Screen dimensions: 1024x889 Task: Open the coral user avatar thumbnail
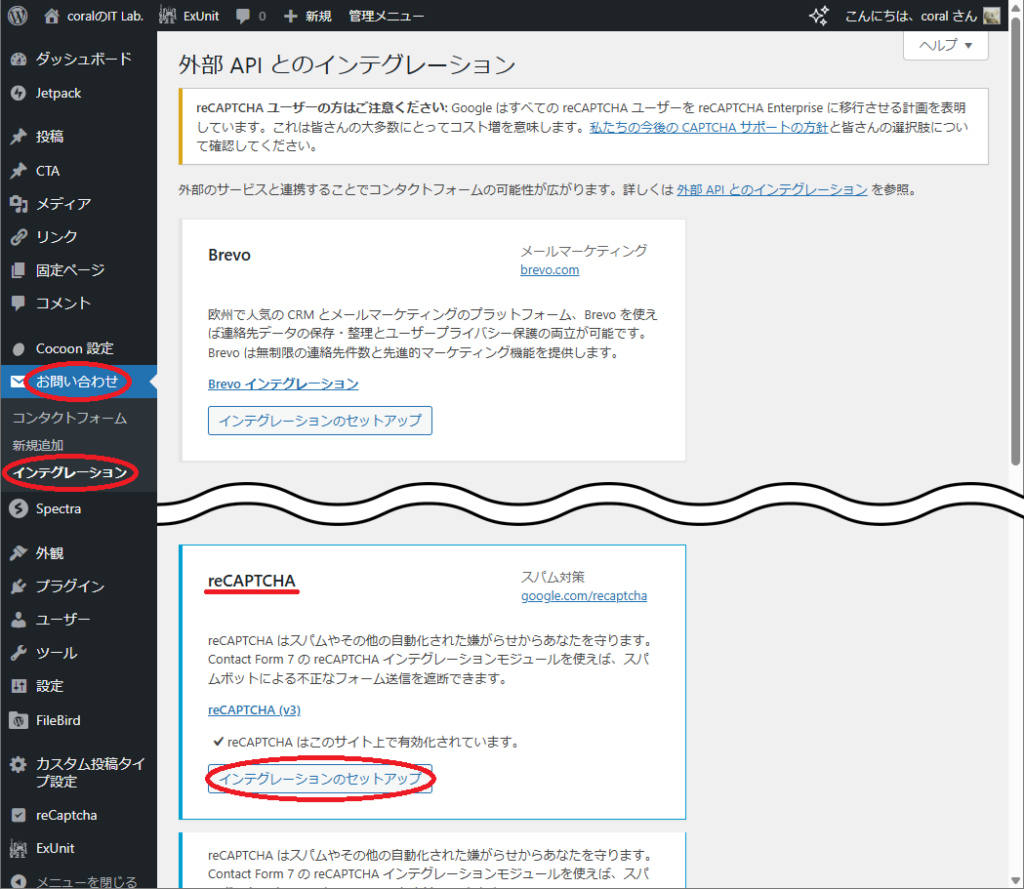click(x=991, y=16)
